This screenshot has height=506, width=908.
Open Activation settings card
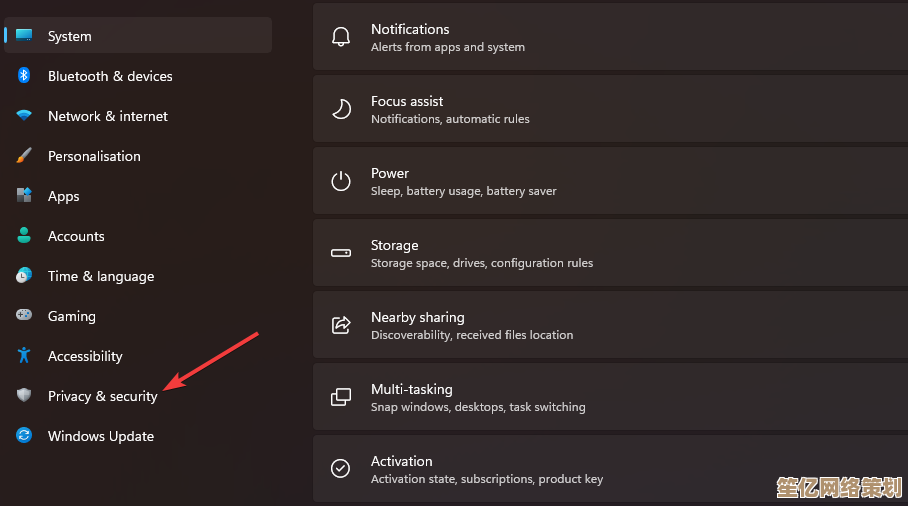[x=610, y=468]
